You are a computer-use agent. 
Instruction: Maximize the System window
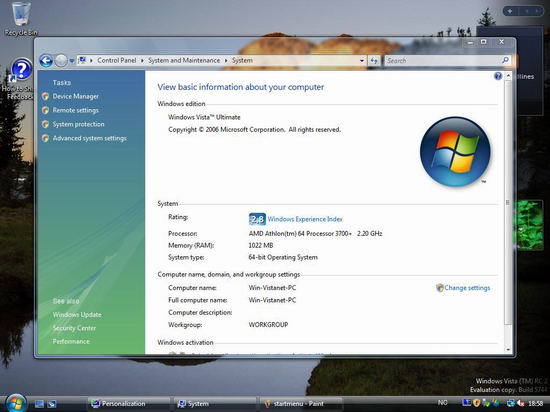pyautogui.click(x=484, y=42)
